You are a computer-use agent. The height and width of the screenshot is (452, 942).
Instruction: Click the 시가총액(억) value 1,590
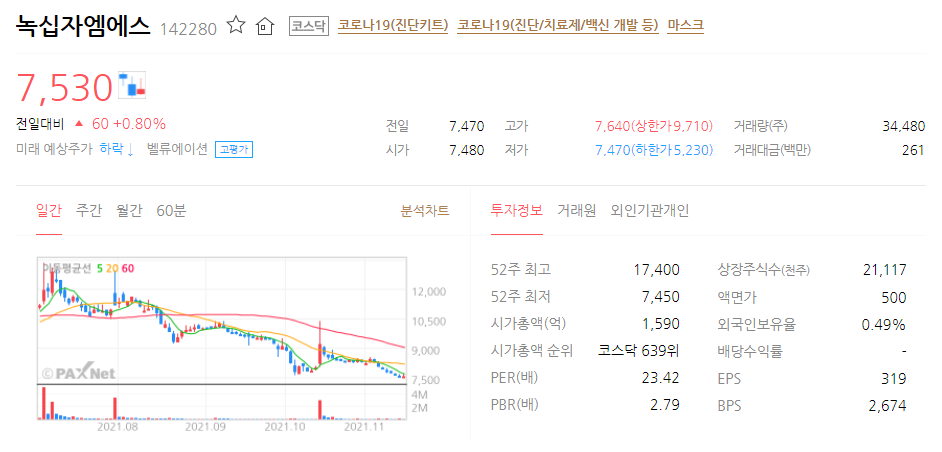tap(661, 324)
